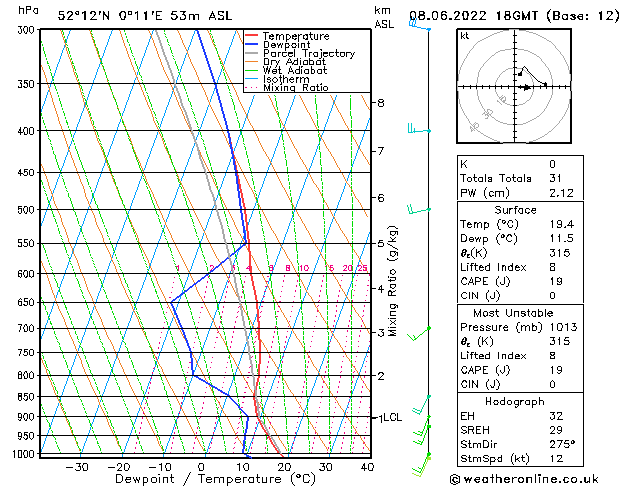Click the EH value 32
629x486 pixels.
click(x=556, y=416)
